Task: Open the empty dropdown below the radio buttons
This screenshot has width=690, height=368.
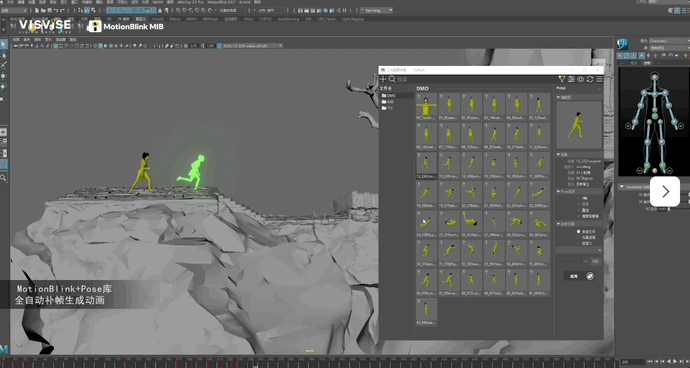Action: (x=579, y=250)
